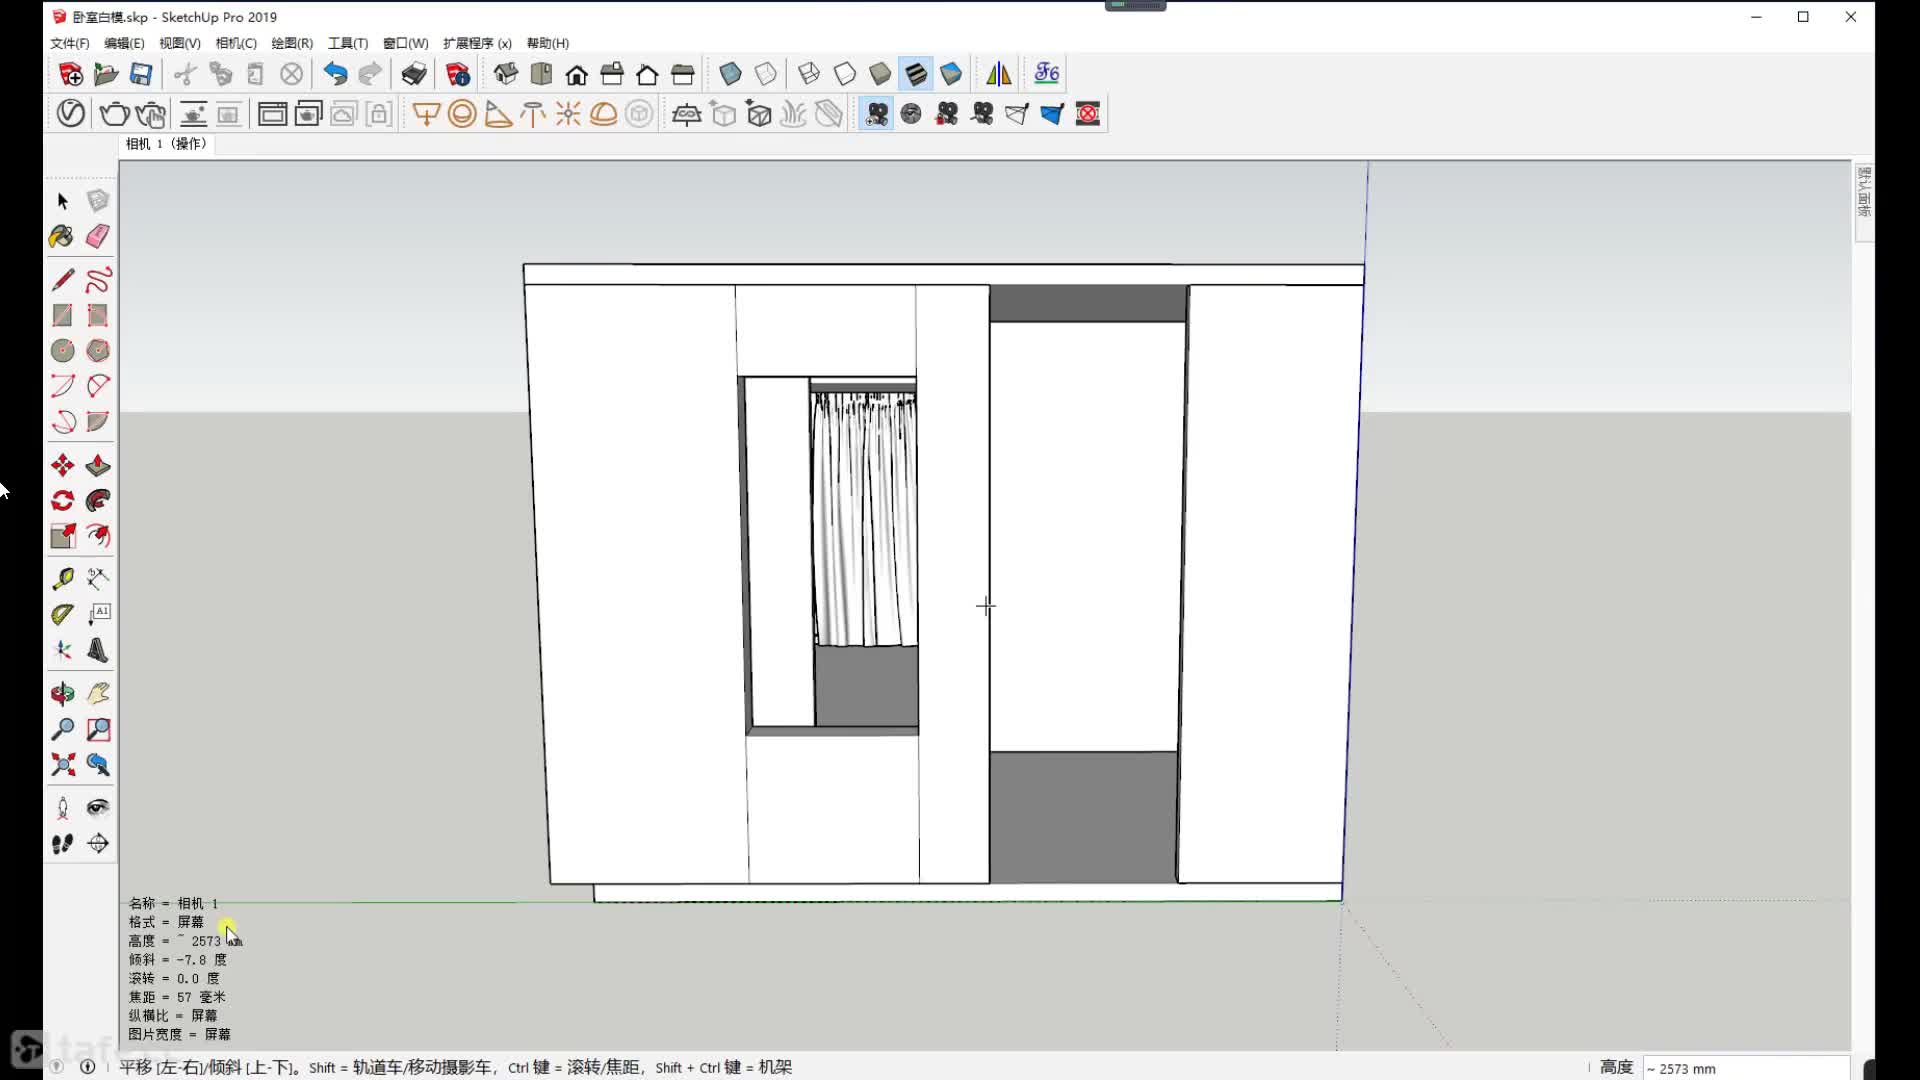Select the arrow Select tool
This screenshot has height=1080, width=1920.
coord(62,201)
